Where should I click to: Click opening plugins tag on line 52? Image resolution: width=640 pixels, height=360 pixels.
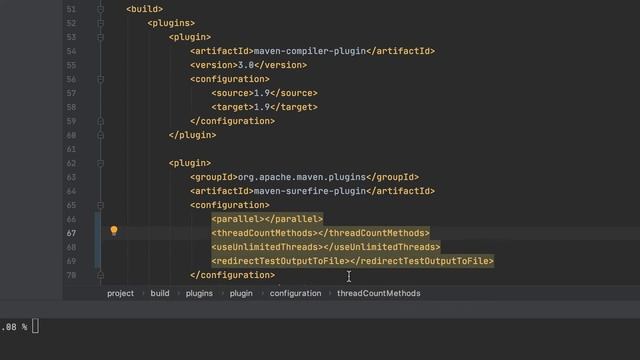coord(171,23)
